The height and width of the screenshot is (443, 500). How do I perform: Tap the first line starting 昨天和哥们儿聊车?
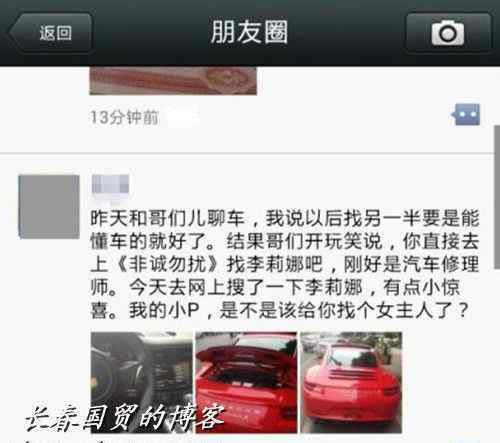(285, 218)
